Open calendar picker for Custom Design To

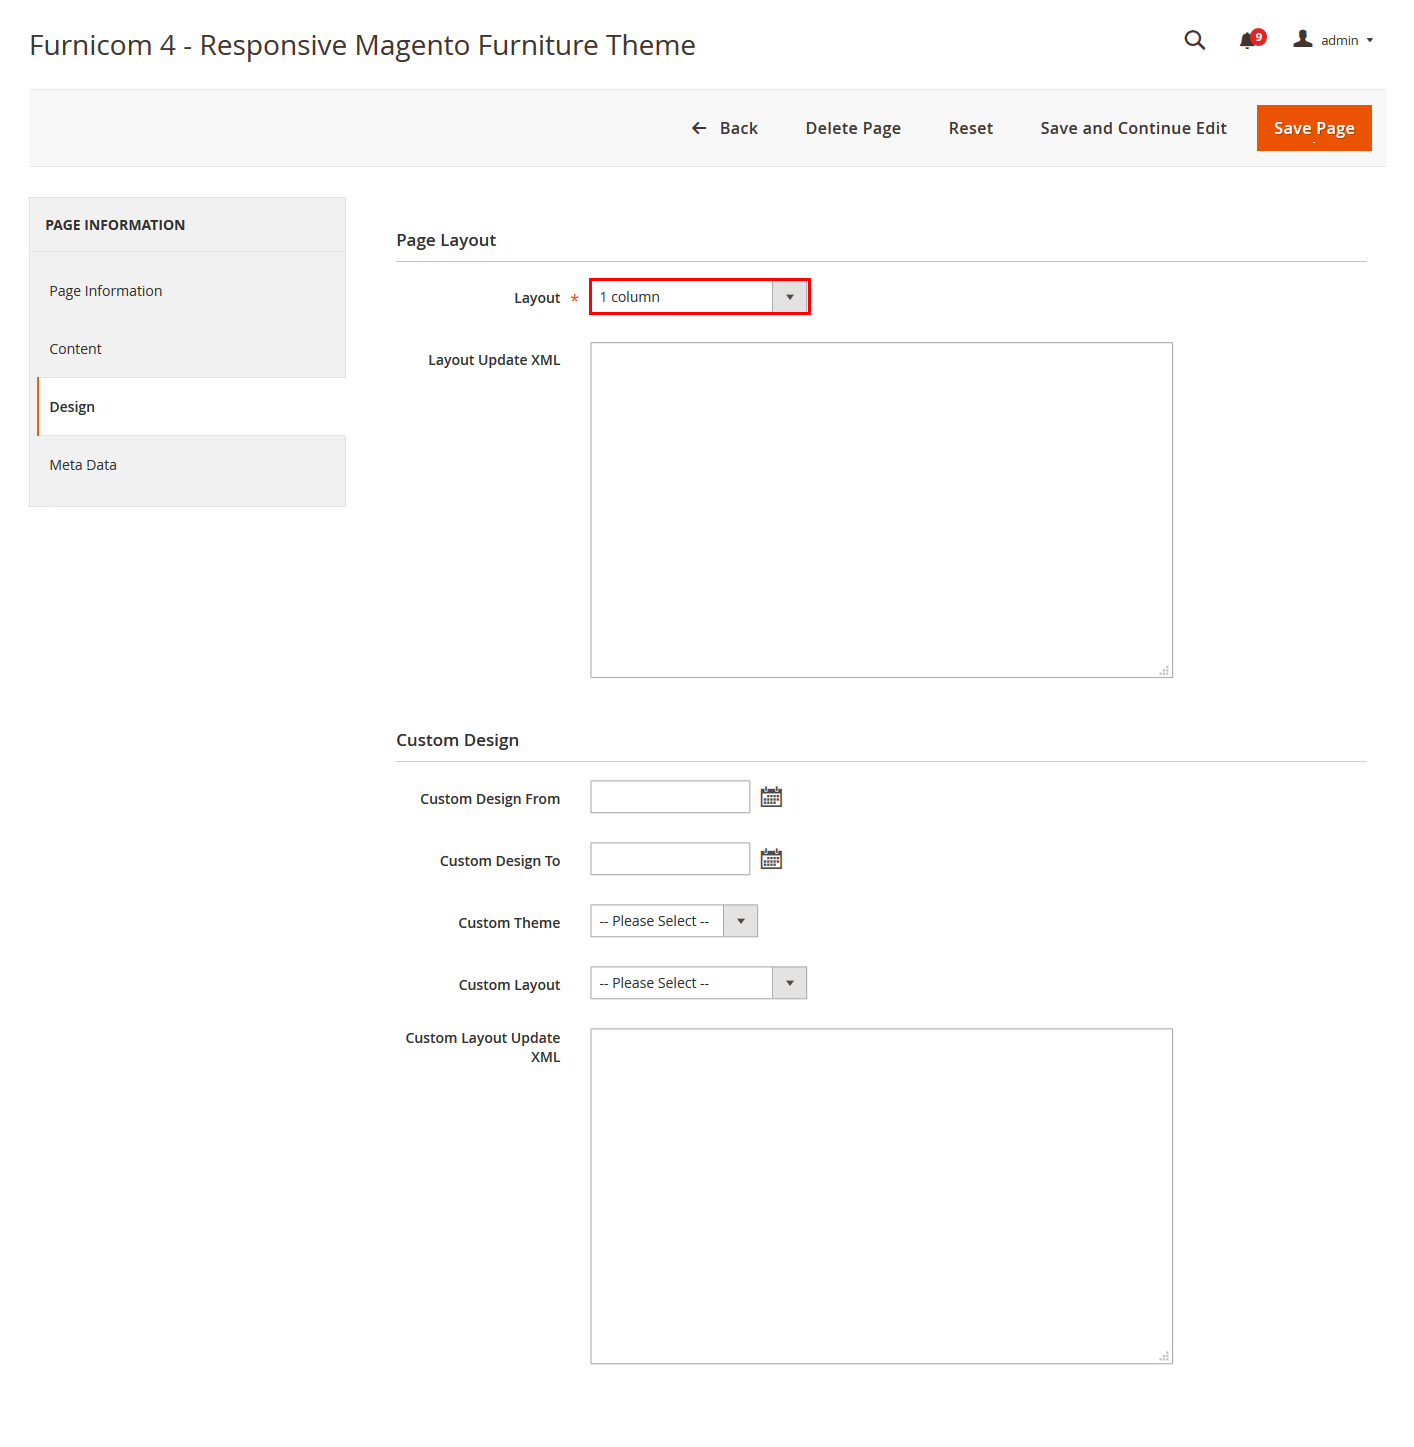pos(771,859)
